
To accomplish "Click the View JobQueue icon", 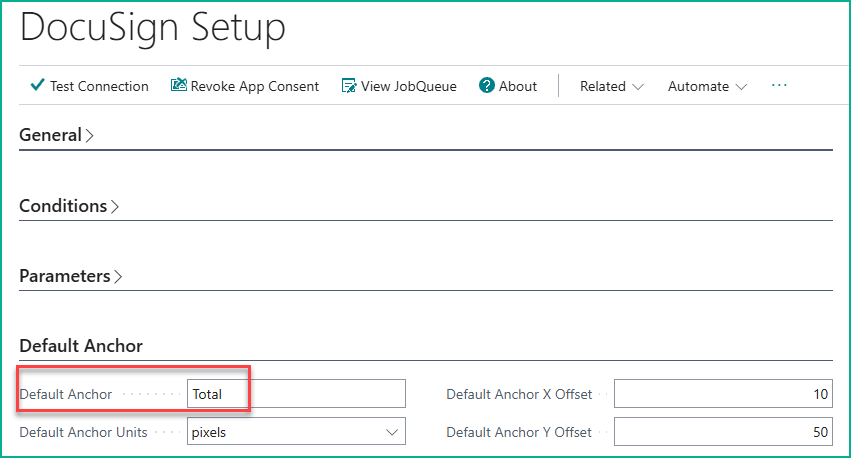I will point(349,86).
